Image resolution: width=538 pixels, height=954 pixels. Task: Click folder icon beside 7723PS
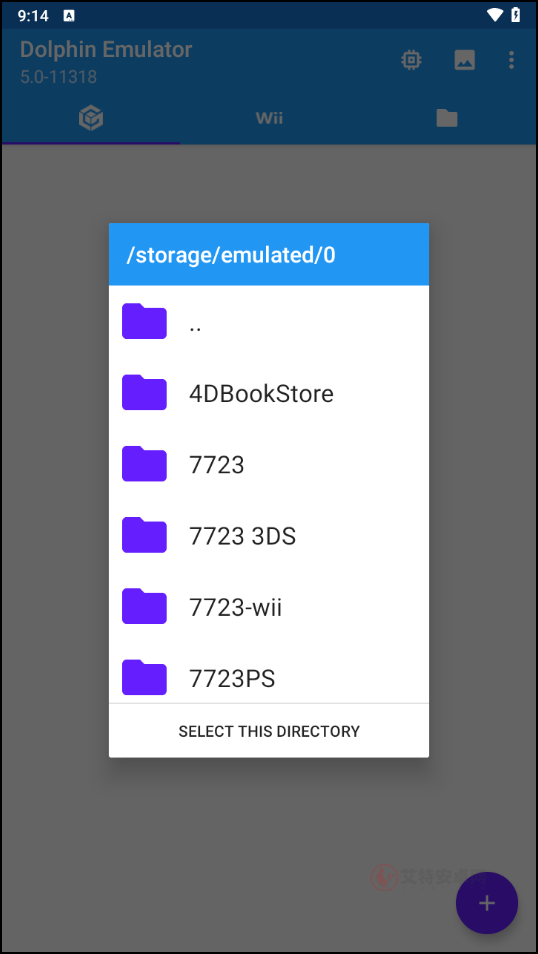click(x=144, y=677)
